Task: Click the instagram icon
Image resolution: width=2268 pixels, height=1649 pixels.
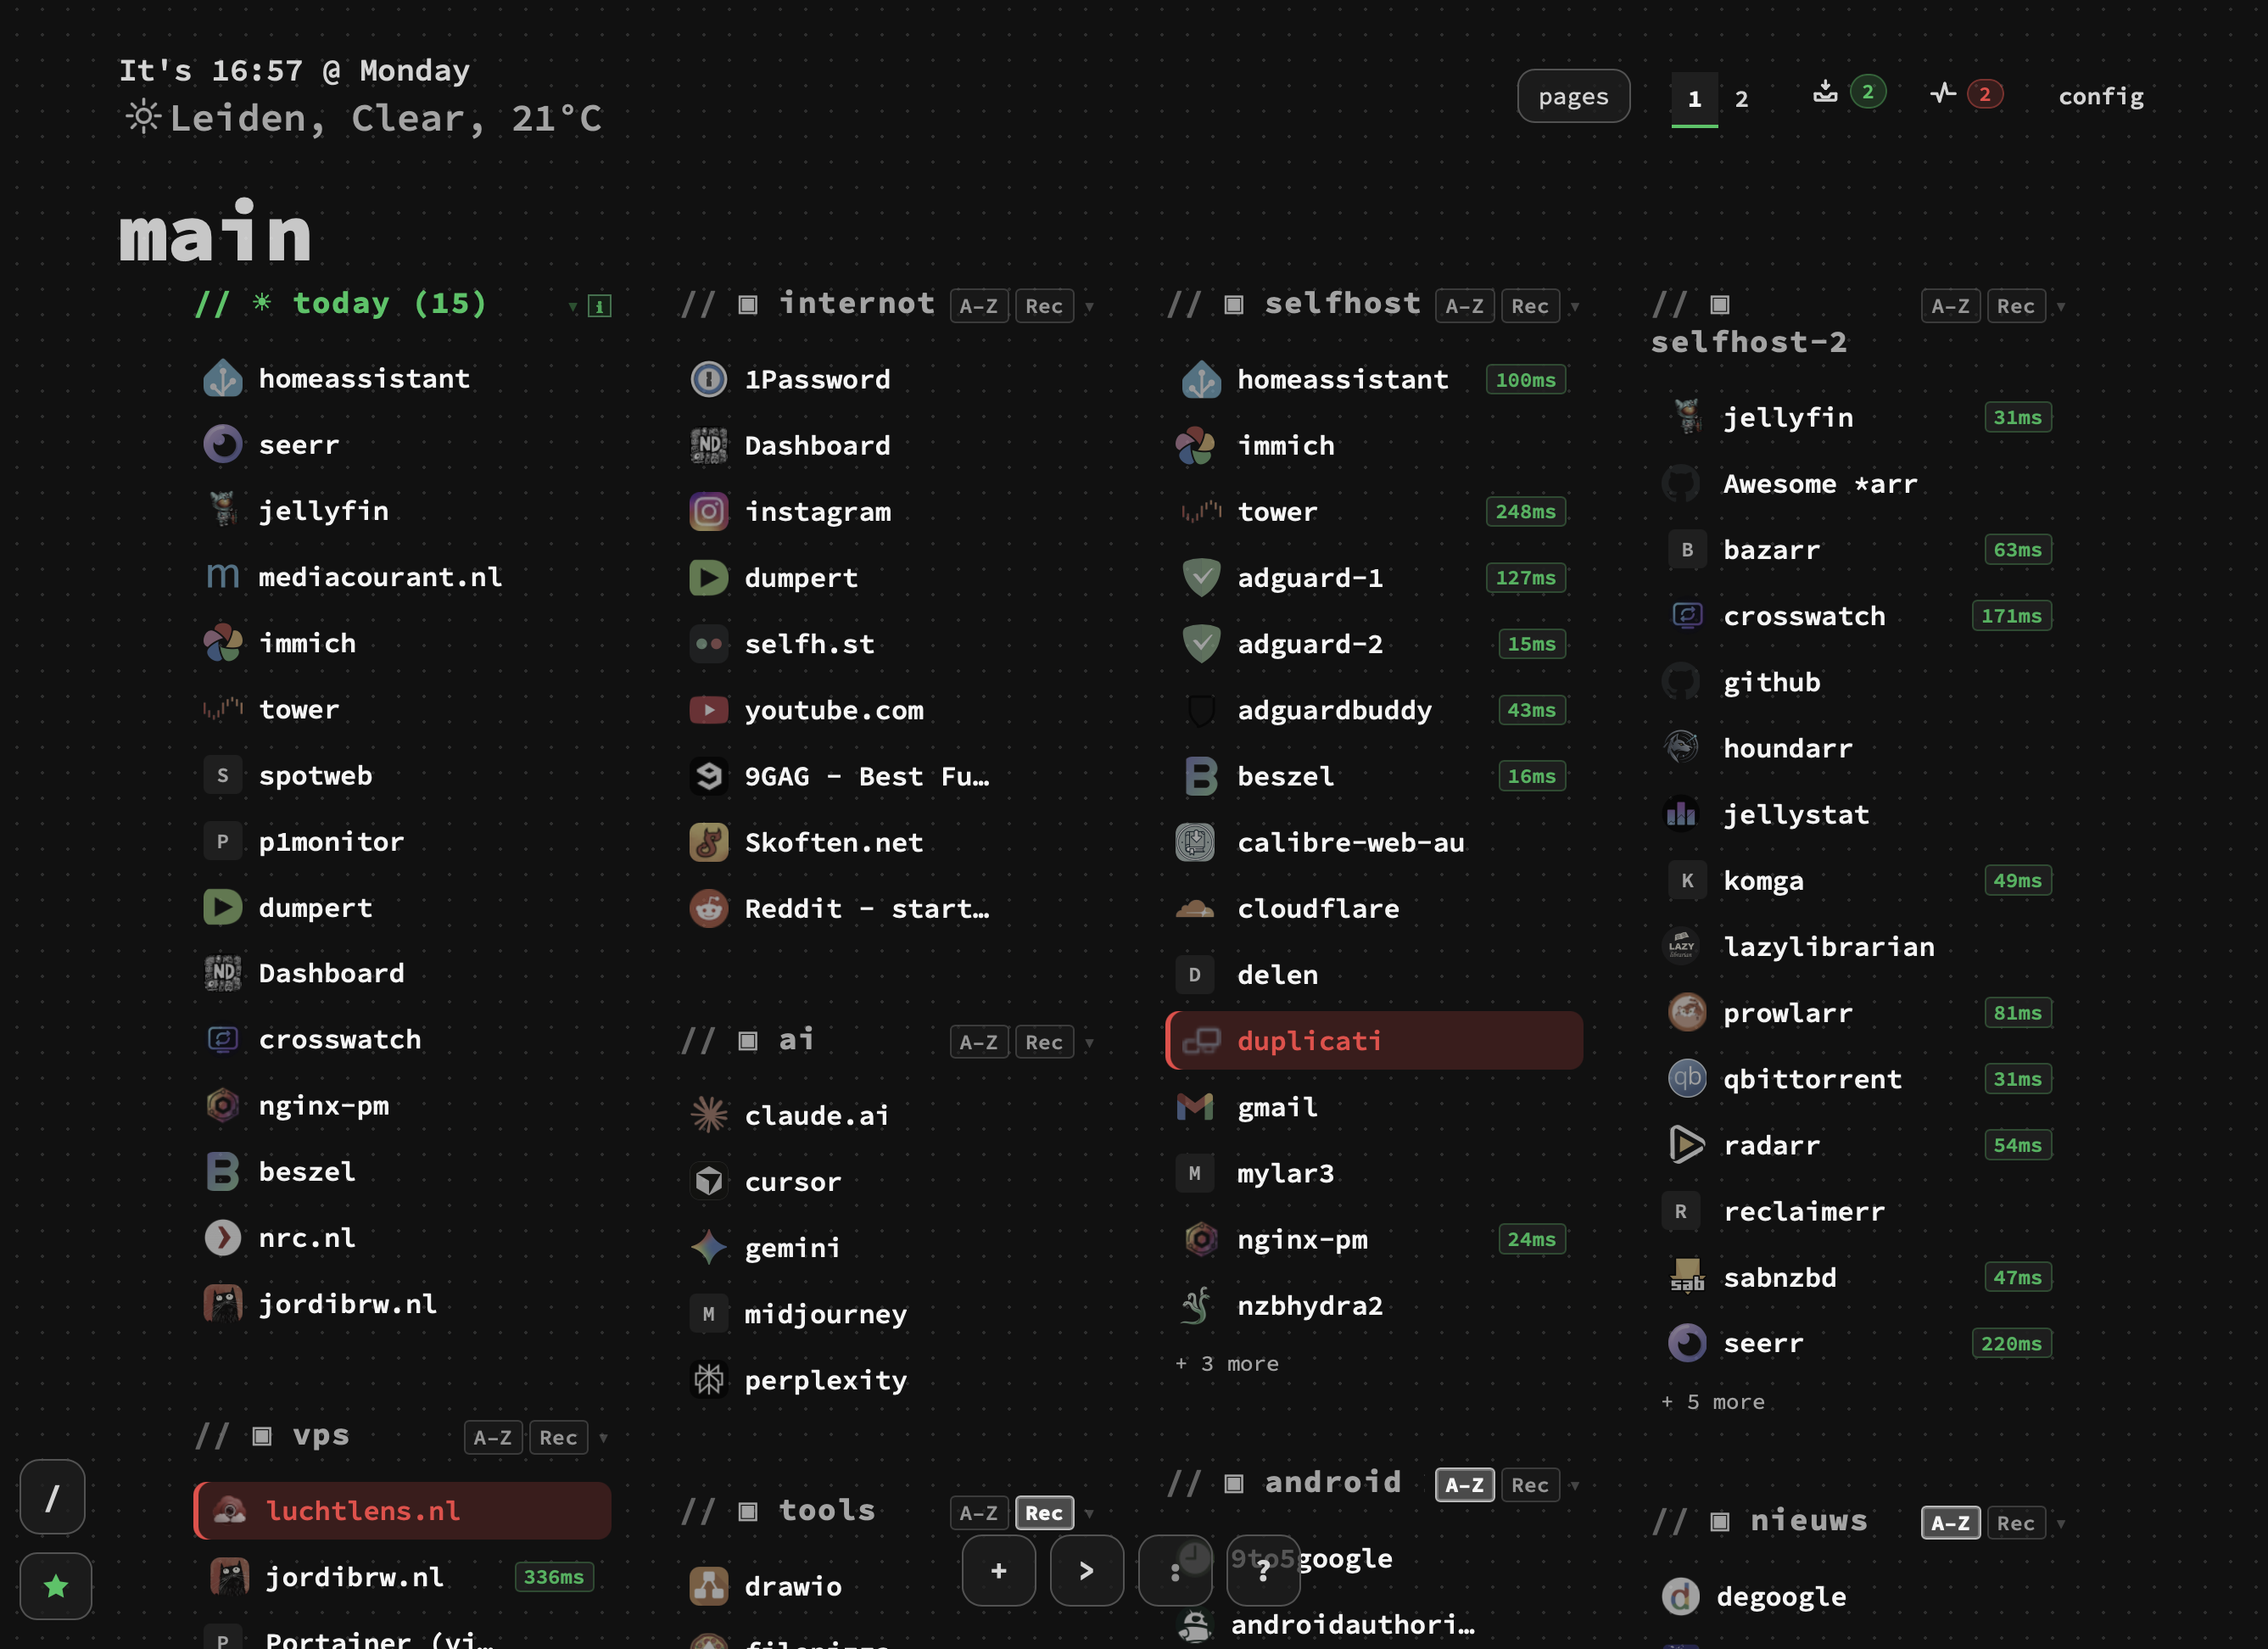Action: 709,512
